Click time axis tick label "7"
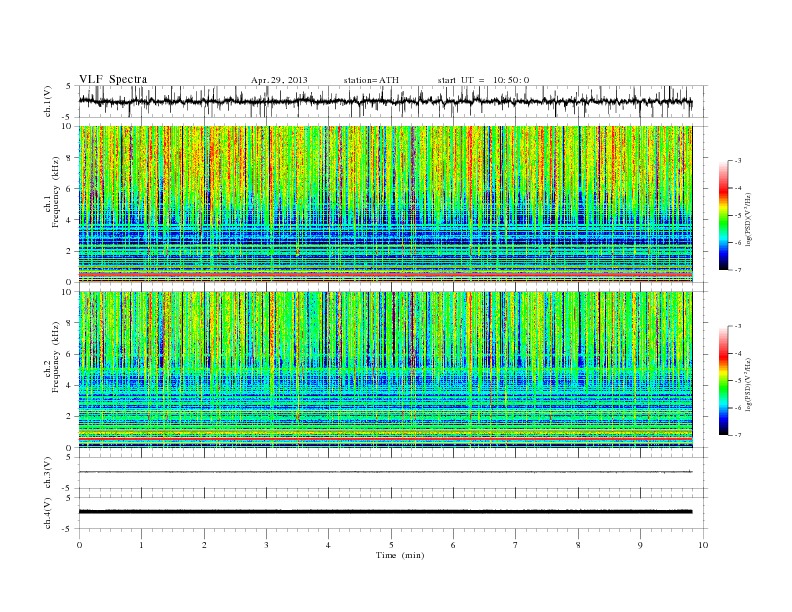Screen dimensions: 792x612 pyautogui.click(x=516, y=545)
